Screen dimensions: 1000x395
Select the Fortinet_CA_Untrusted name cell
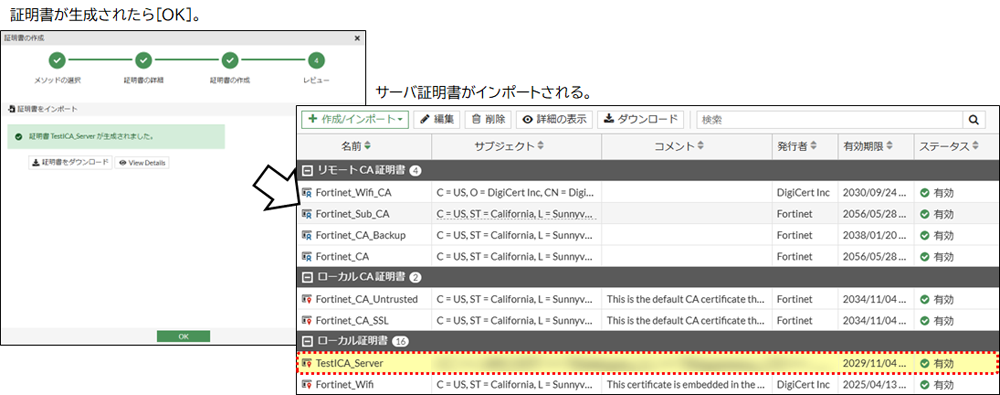[365, 299]
